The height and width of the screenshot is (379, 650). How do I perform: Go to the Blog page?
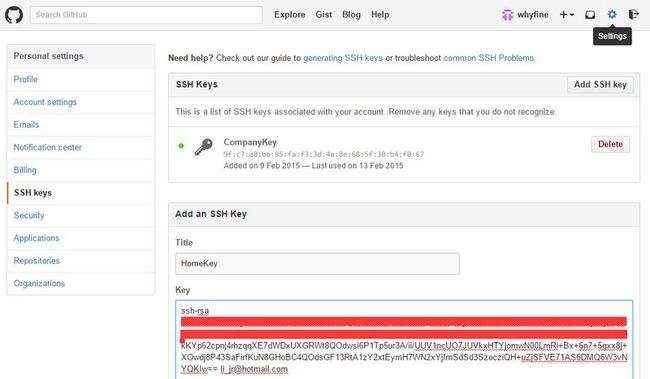click(351, 15)
